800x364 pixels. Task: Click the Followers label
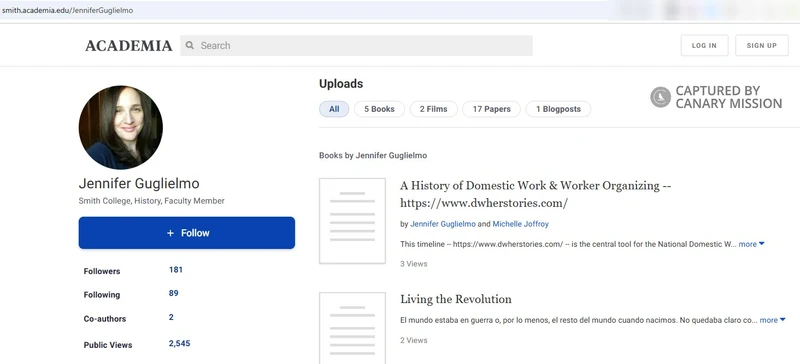[102, 271]
